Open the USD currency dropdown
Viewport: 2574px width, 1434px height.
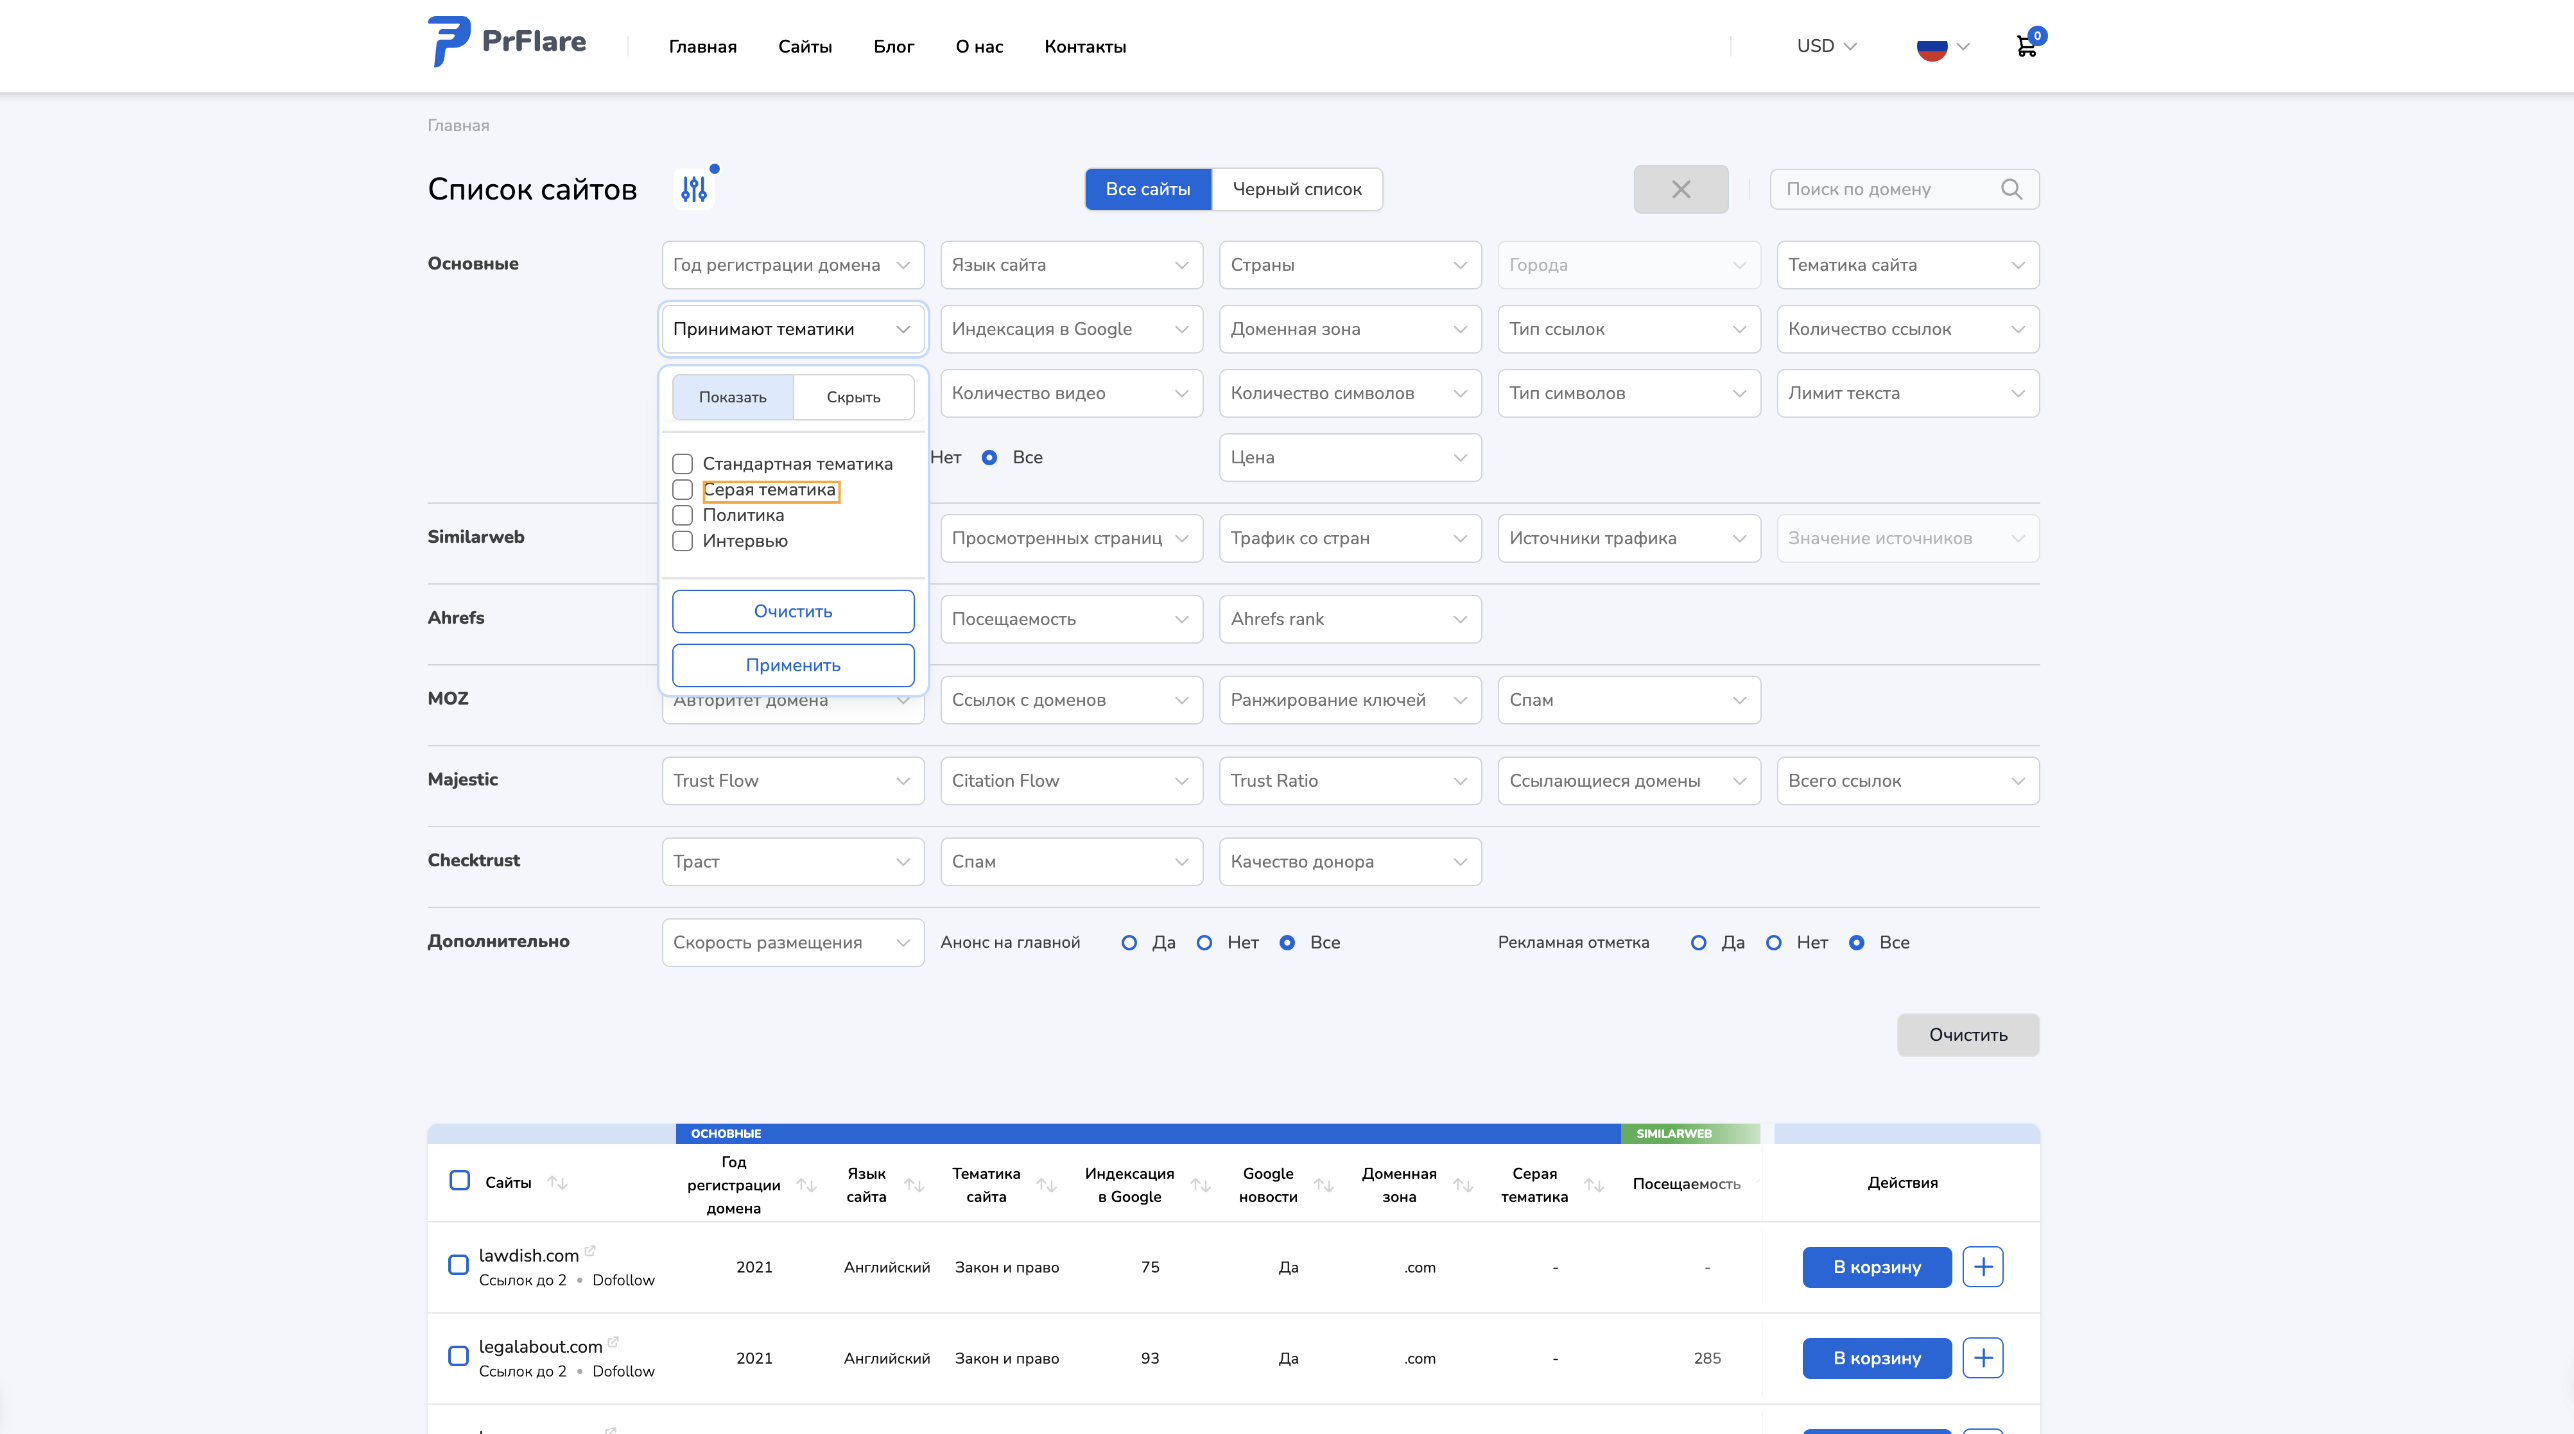(x=1826, y=46)
